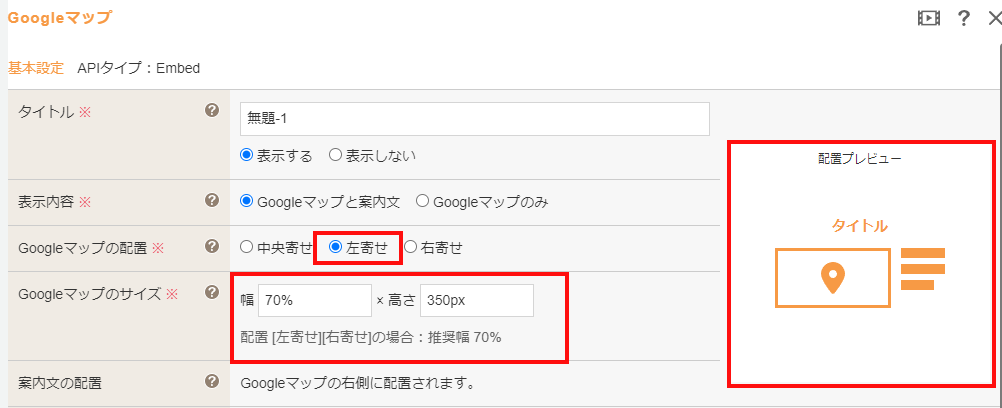Screen dimensions: 1002x408
Task: Show help tooltip for 表示内容 row
Action: [x=212, y=201]
